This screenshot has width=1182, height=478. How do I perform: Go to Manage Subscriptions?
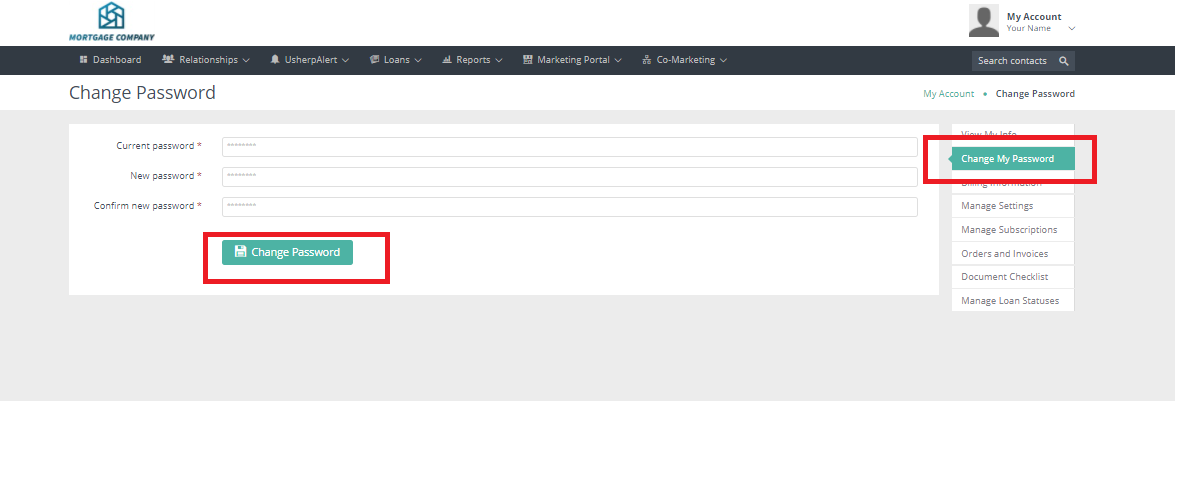(x=1008, y=230)
